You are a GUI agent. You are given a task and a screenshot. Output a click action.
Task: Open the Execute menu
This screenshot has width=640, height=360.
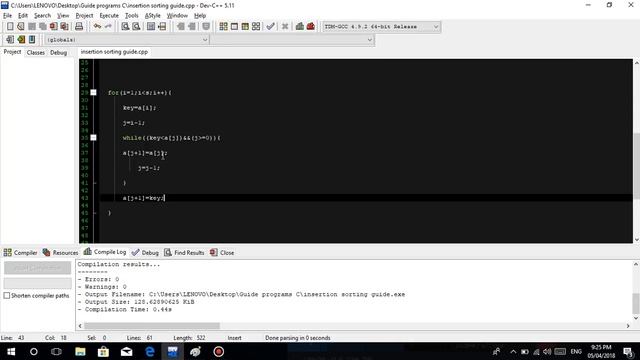point(109,16)
